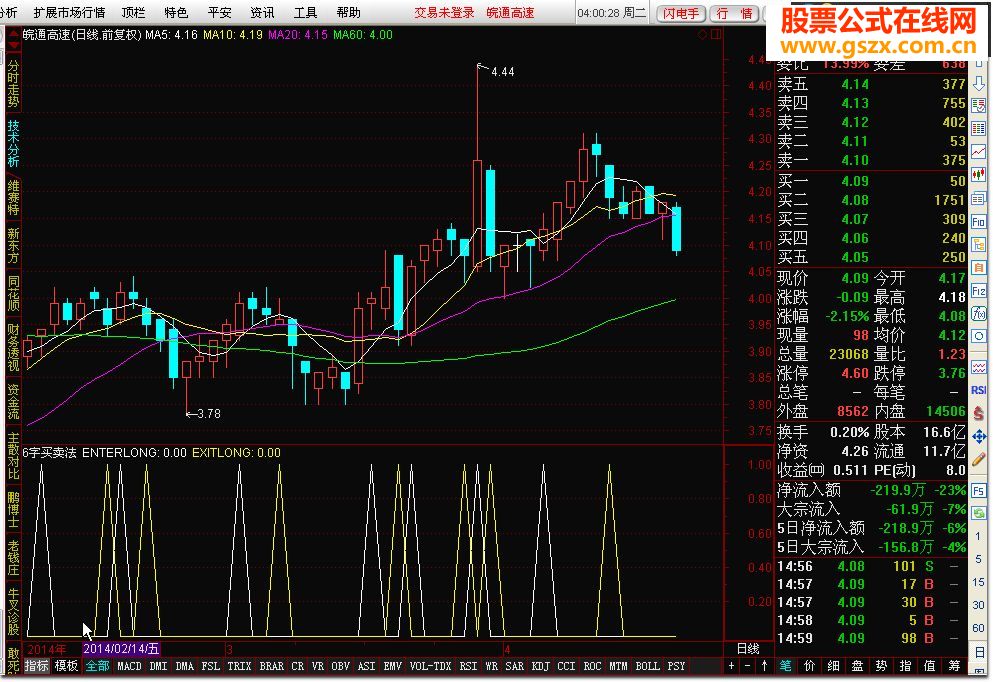The height and width of the screenshot is (682, 993).
Task: Select the 价 tab in bottom right
Action: (x=809, y=666)
